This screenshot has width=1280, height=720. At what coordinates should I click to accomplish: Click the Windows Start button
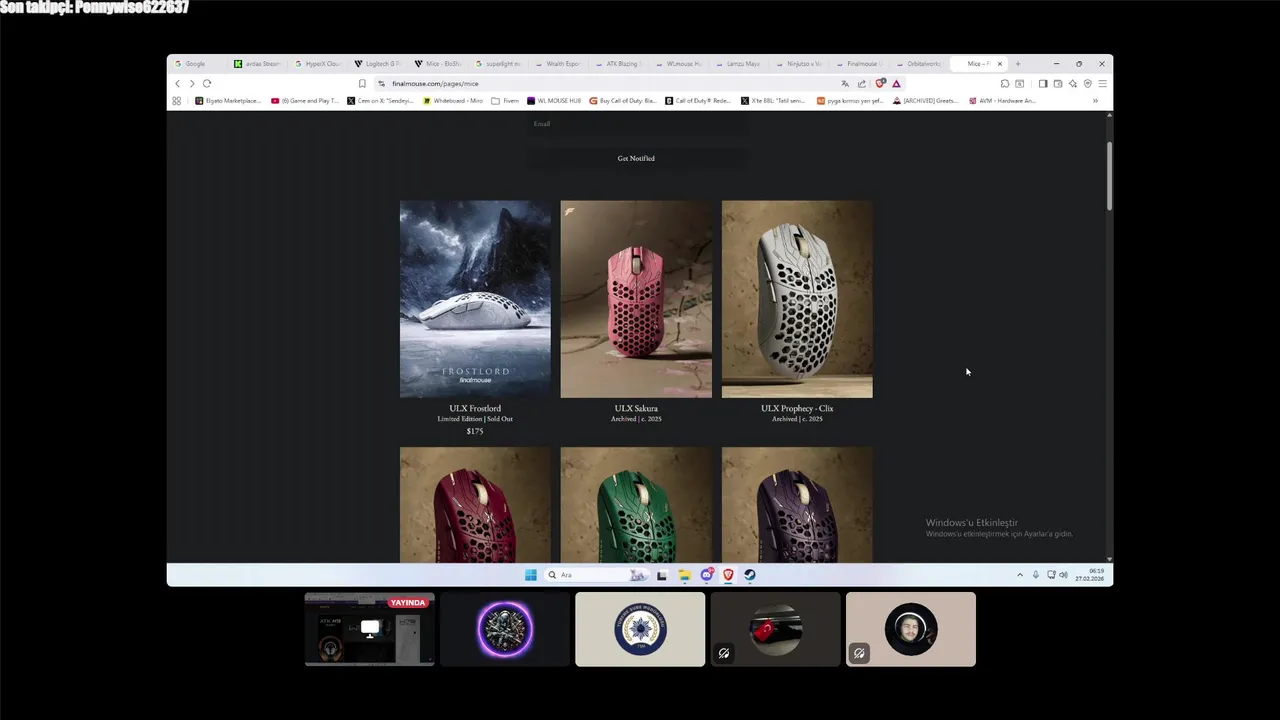click(x=531, y=575)
